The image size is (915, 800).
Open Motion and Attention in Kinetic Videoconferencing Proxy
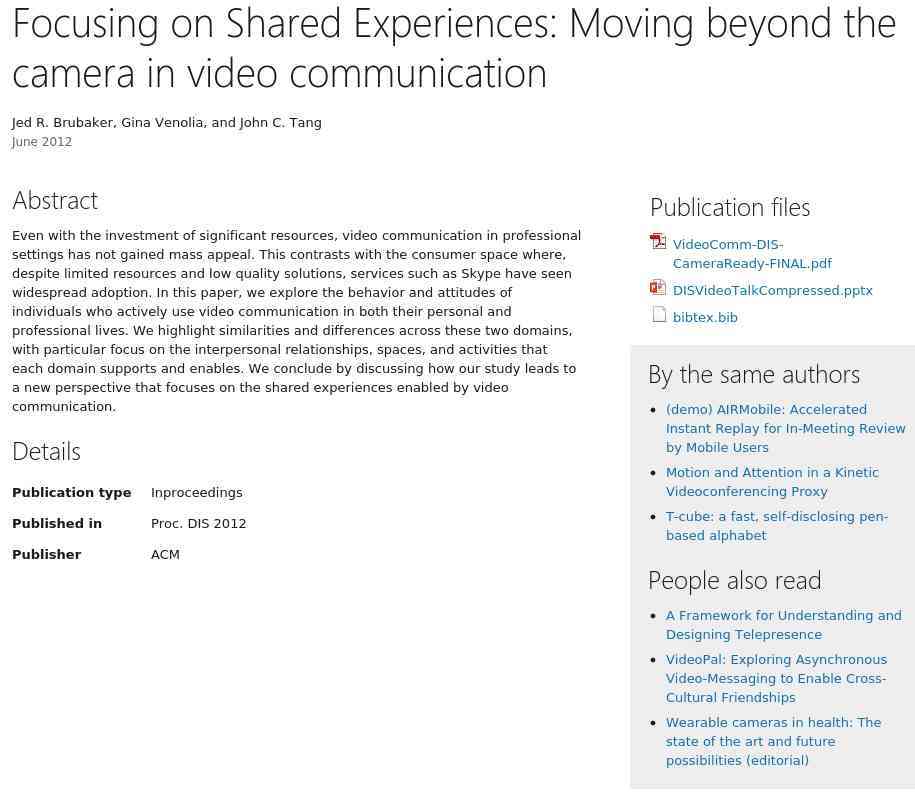[x=772, y=482]
